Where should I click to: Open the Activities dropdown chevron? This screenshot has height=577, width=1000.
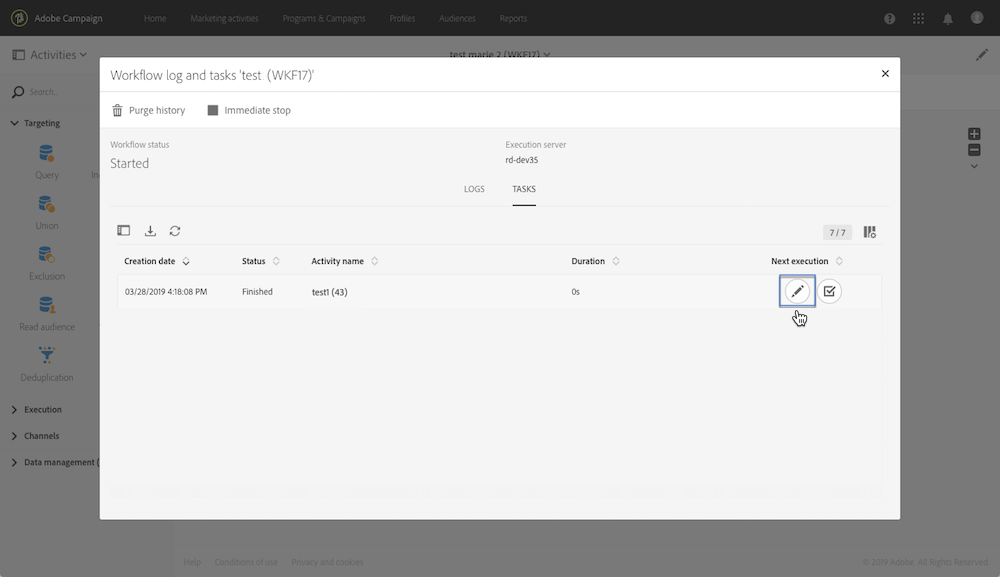click(x=83, y=55)
